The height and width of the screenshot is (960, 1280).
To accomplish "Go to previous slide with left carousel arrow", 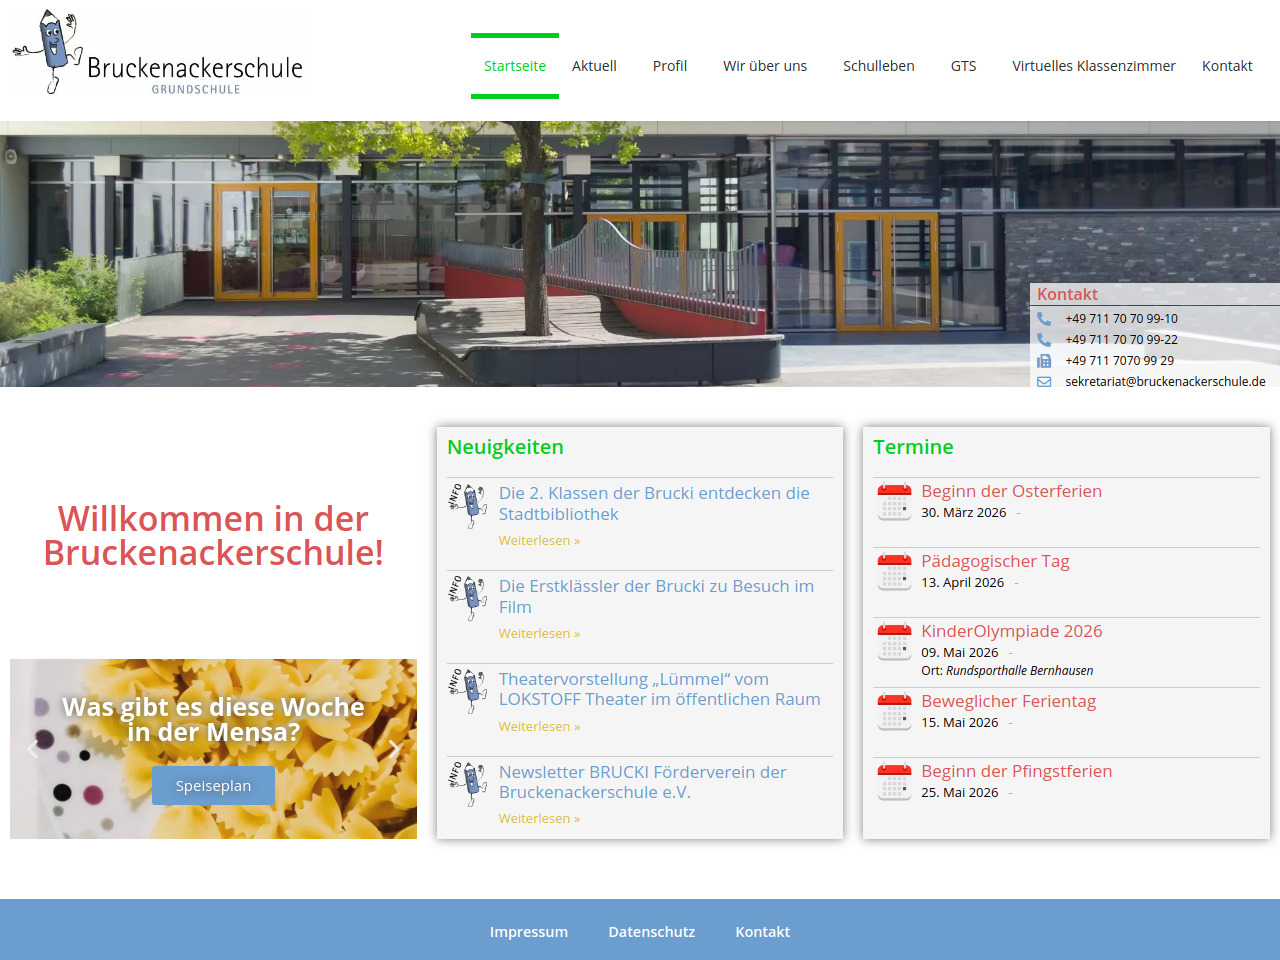I will (33, 749).
